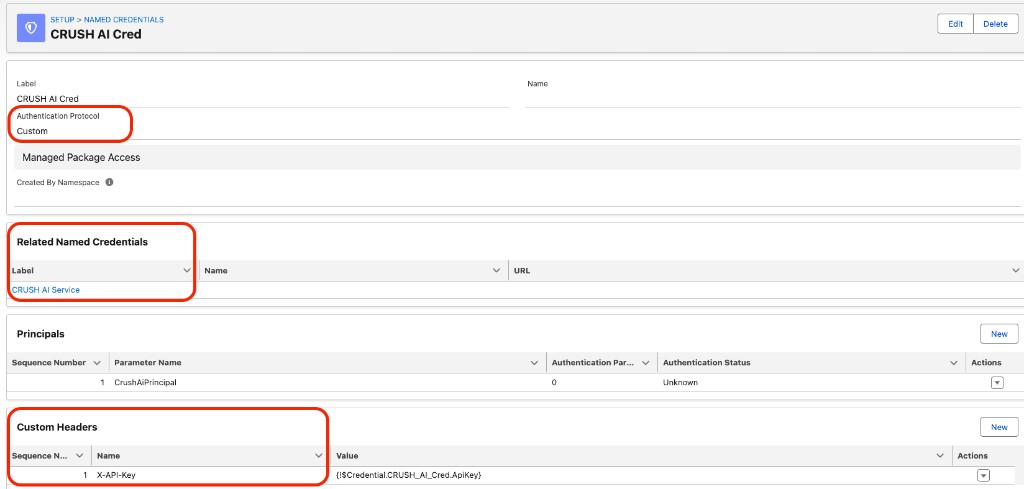Click the Related Named Credentials heading
1024x489 pixels.
(82, 242)
